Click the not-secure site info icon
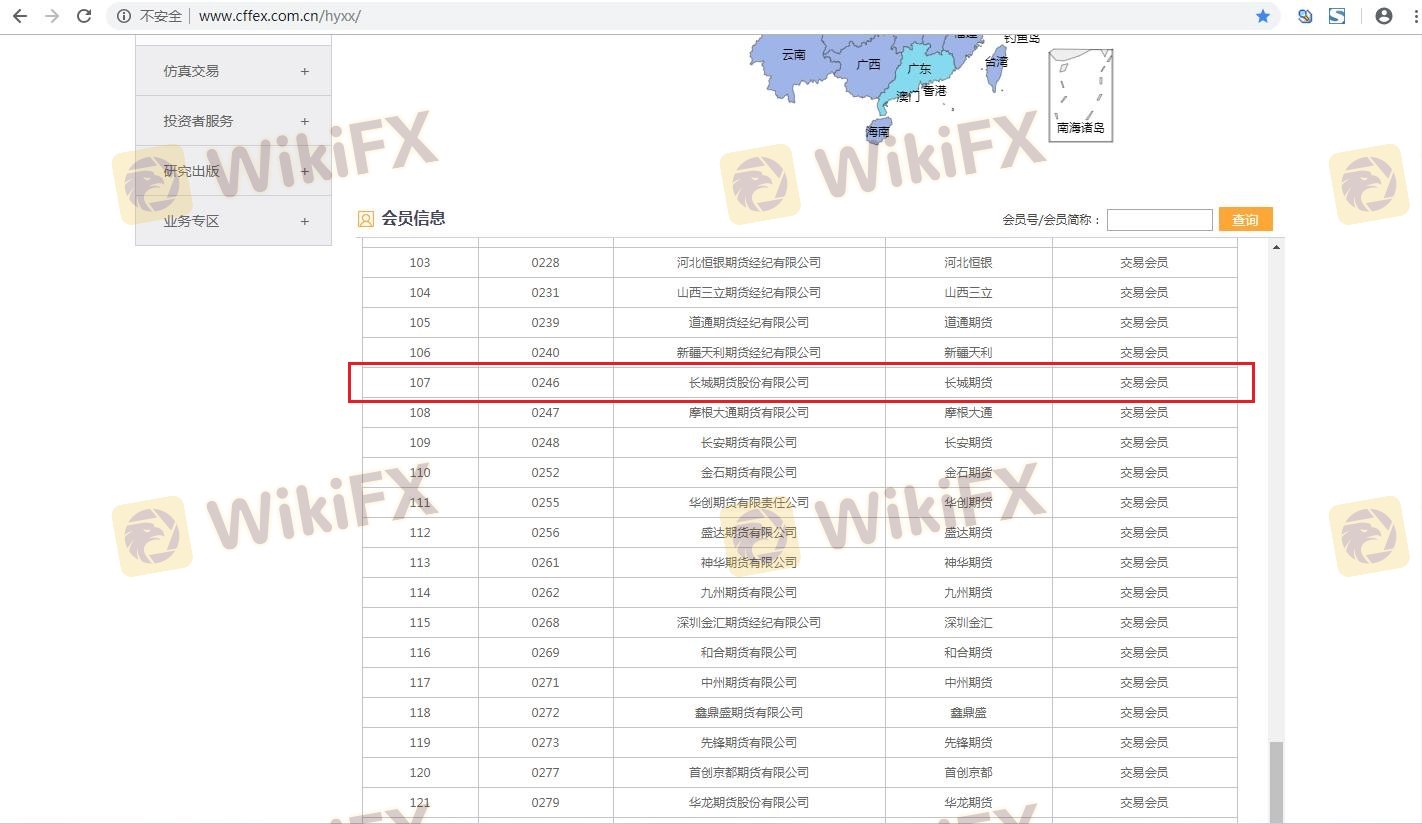The image size is (1422, 824). point(124,16)
